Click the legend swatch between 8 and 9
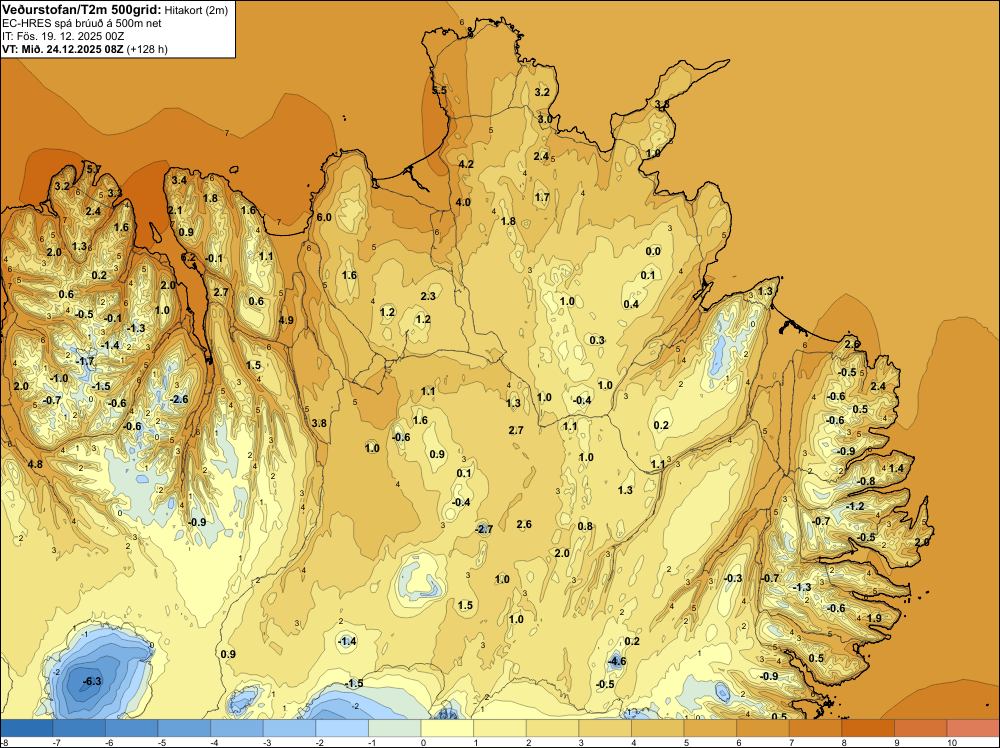The image size is (1000, 748). [x=867, y=728]
